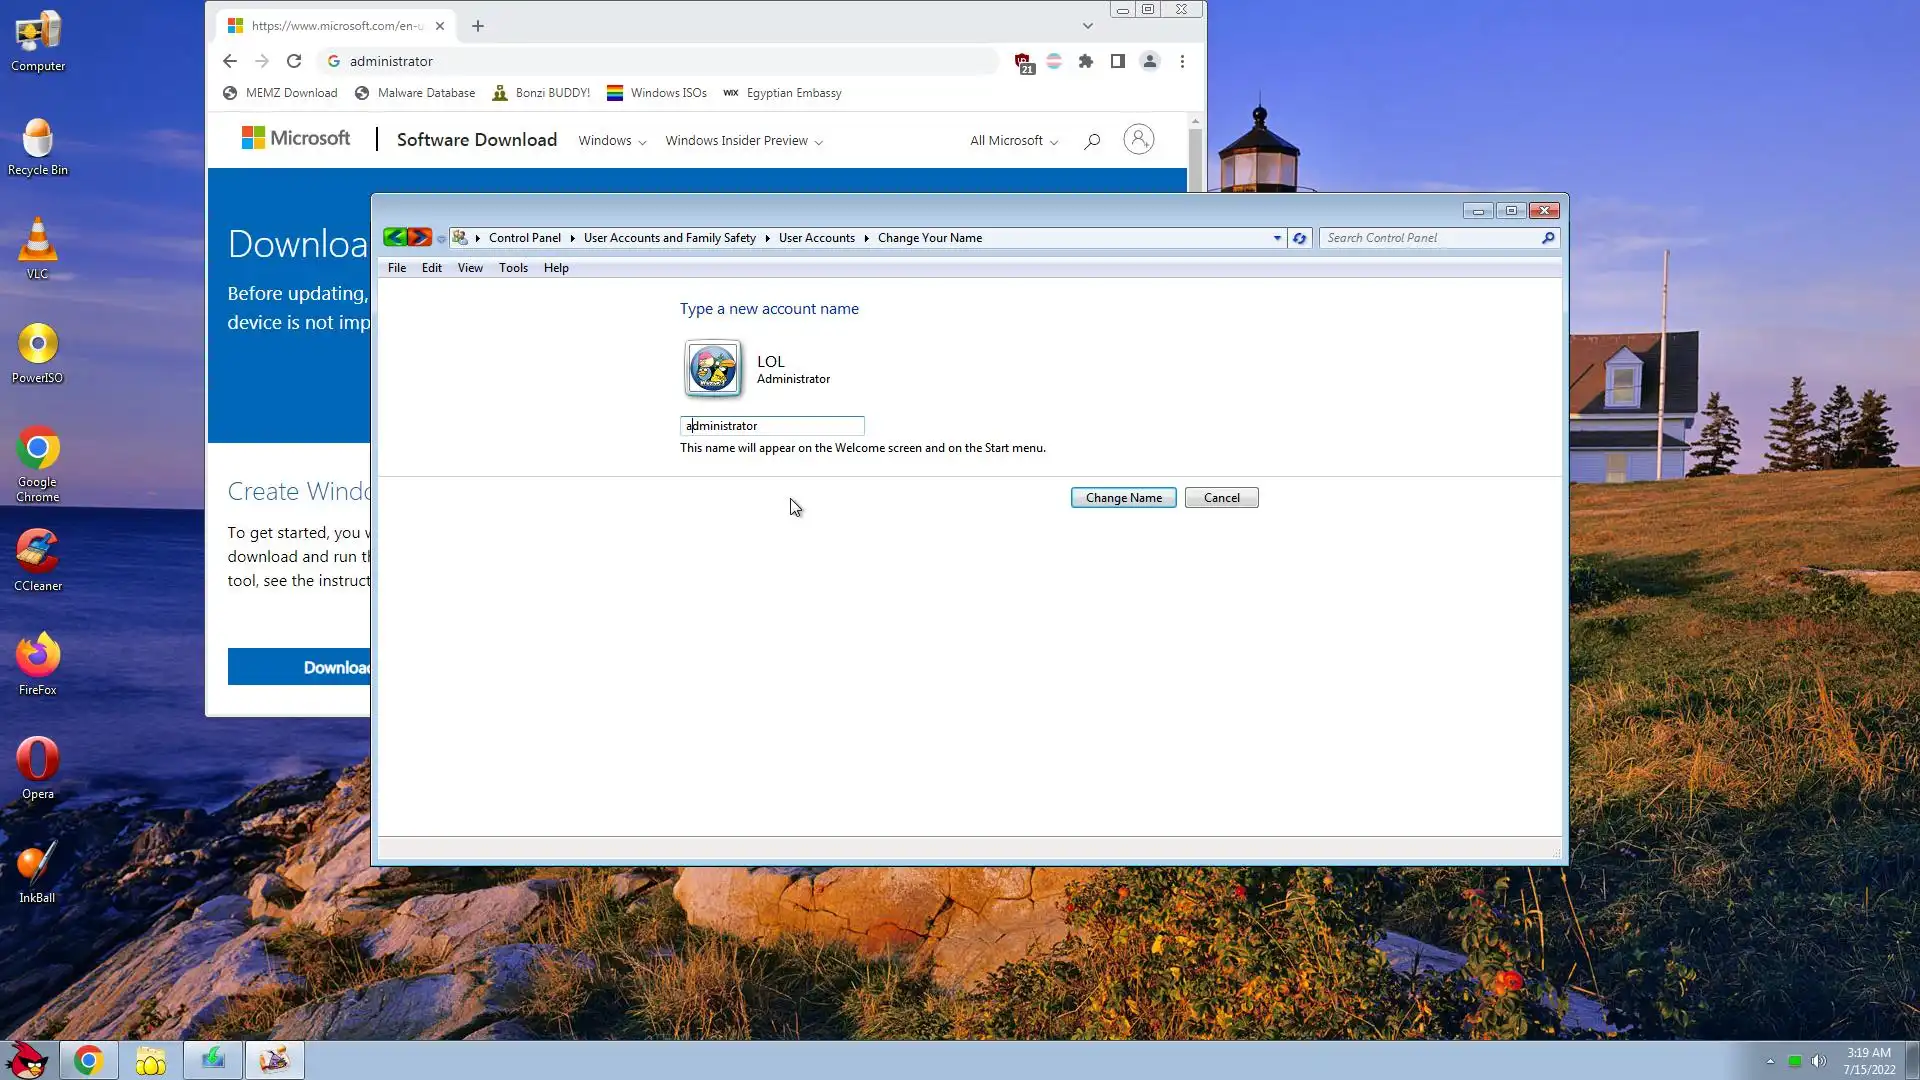Click User Accounts breadcrumb in address bar
1920x1080 pixels.
[x=816, y=238]
